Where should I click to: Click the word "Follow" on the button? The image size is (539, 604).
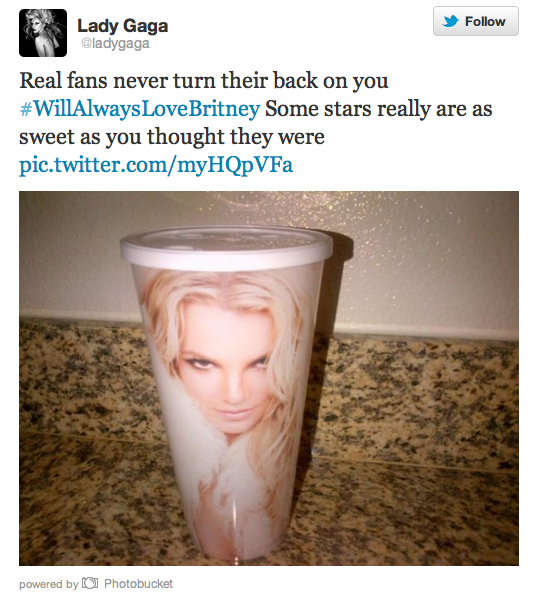(485, 22)
